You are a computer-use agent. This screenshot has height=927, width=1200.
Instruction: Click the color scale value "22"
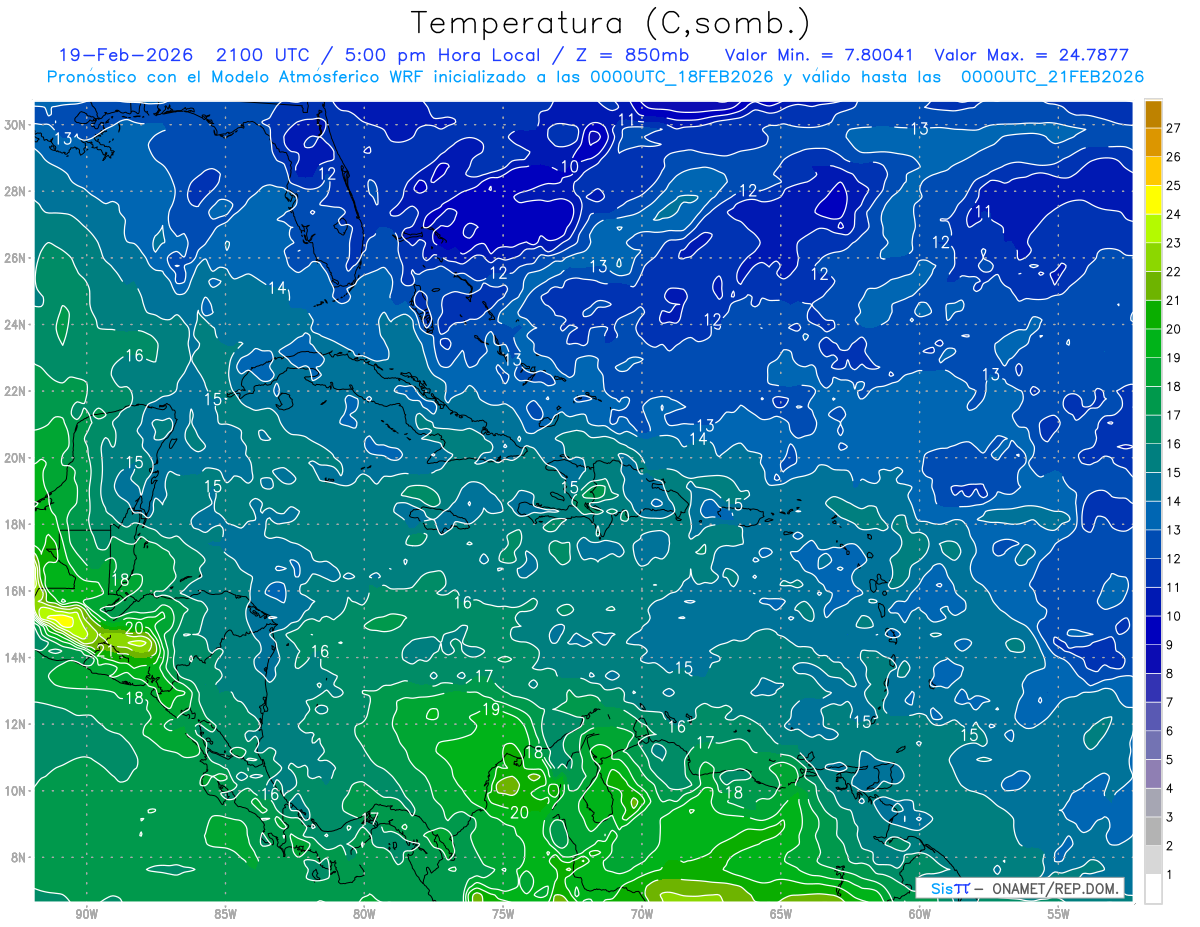pyautogui.click(x=1173, y=272)
